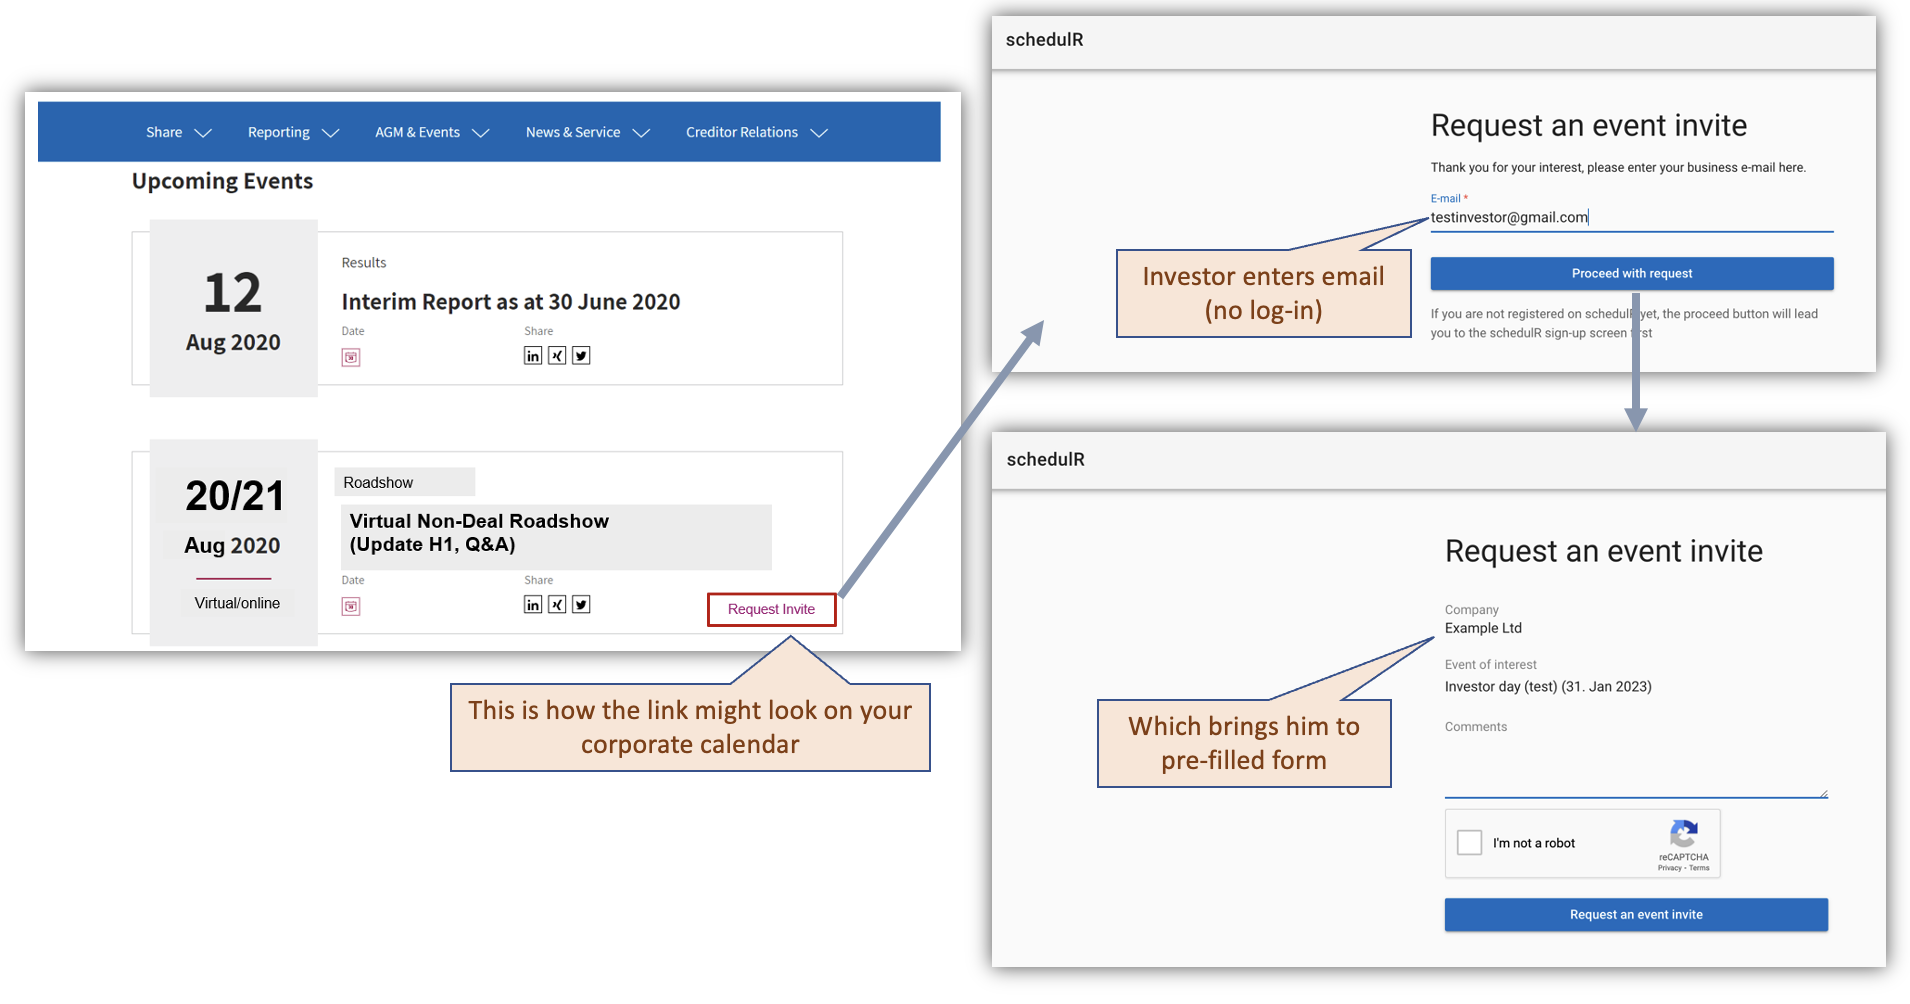The image size is (1910, 1004).
Task: Select the Creditor Relations menu item
Action: click(x=741, y=131)
